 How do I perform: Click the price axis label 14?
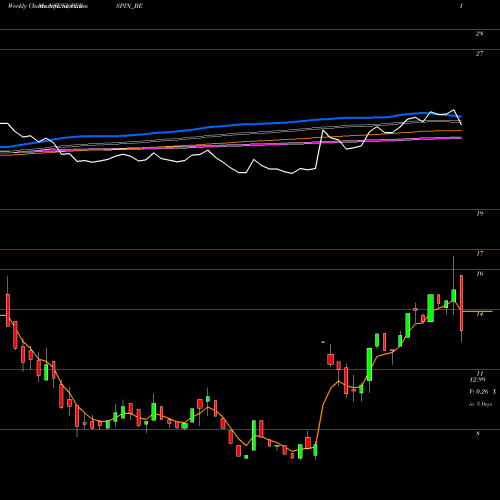[479, 314]
